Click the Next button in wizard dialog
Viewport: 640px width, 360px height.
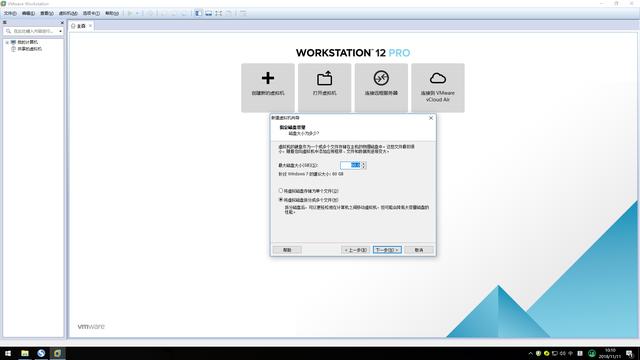387,250
